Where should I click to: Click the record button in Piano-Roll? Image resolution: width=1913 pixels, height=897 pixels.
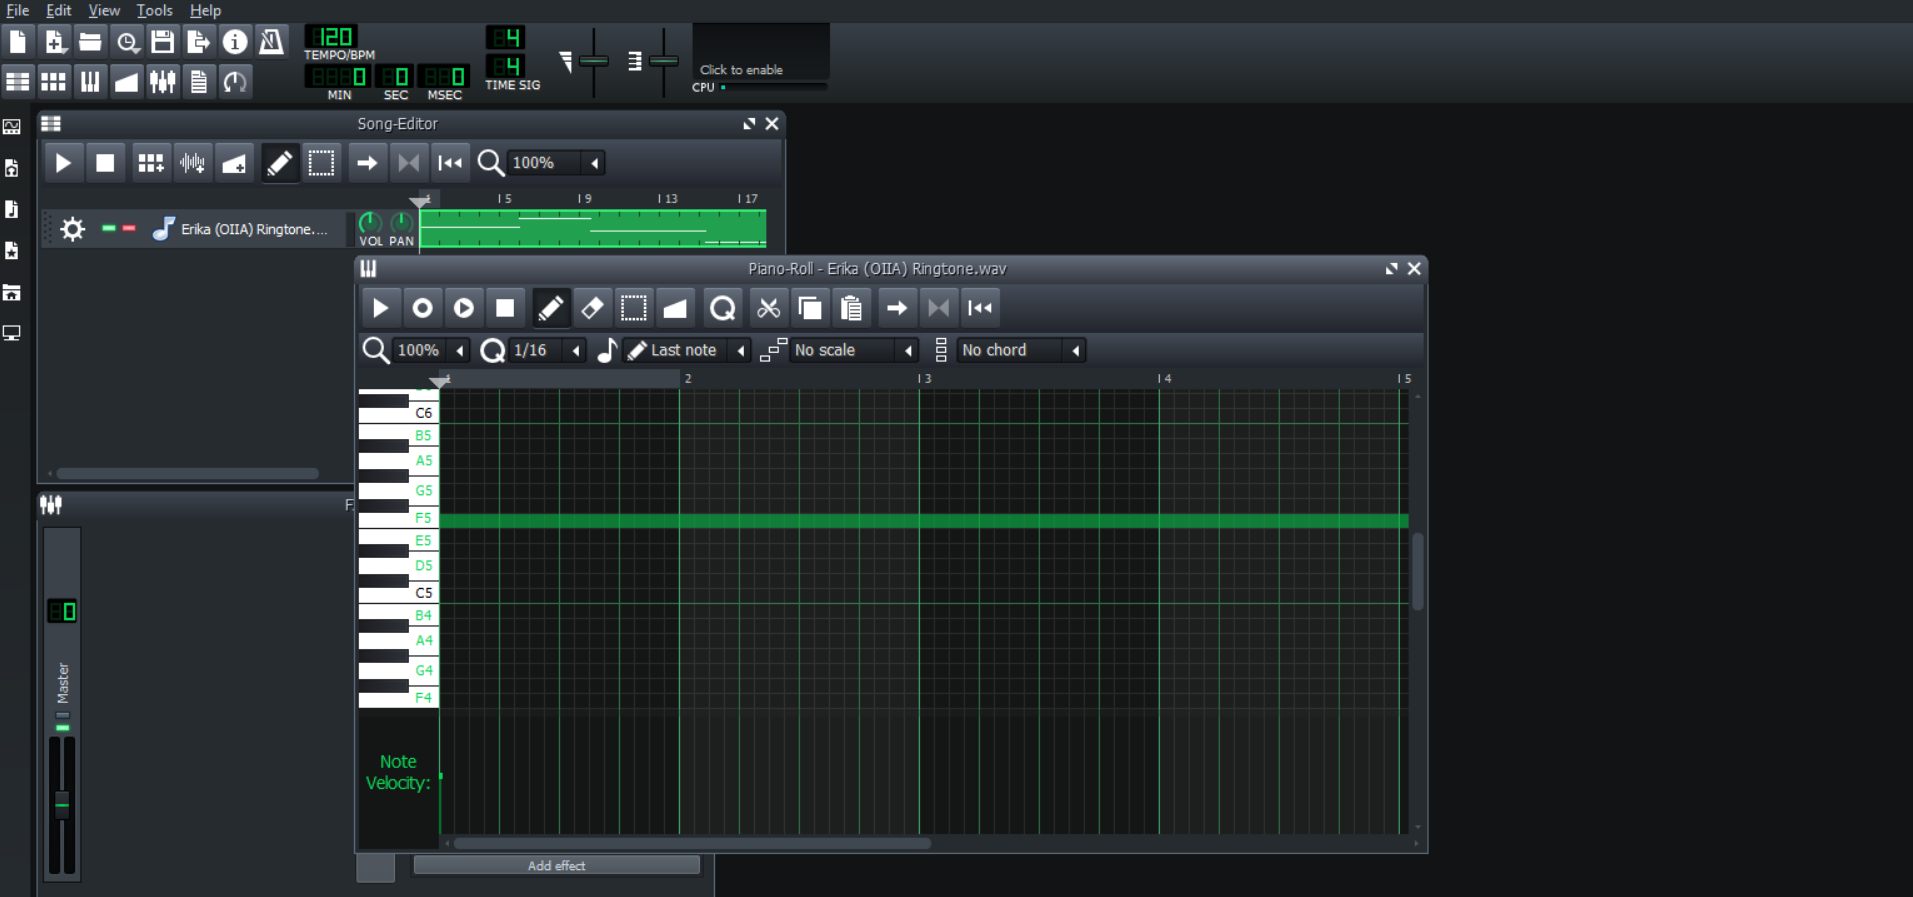click(422, 308)
